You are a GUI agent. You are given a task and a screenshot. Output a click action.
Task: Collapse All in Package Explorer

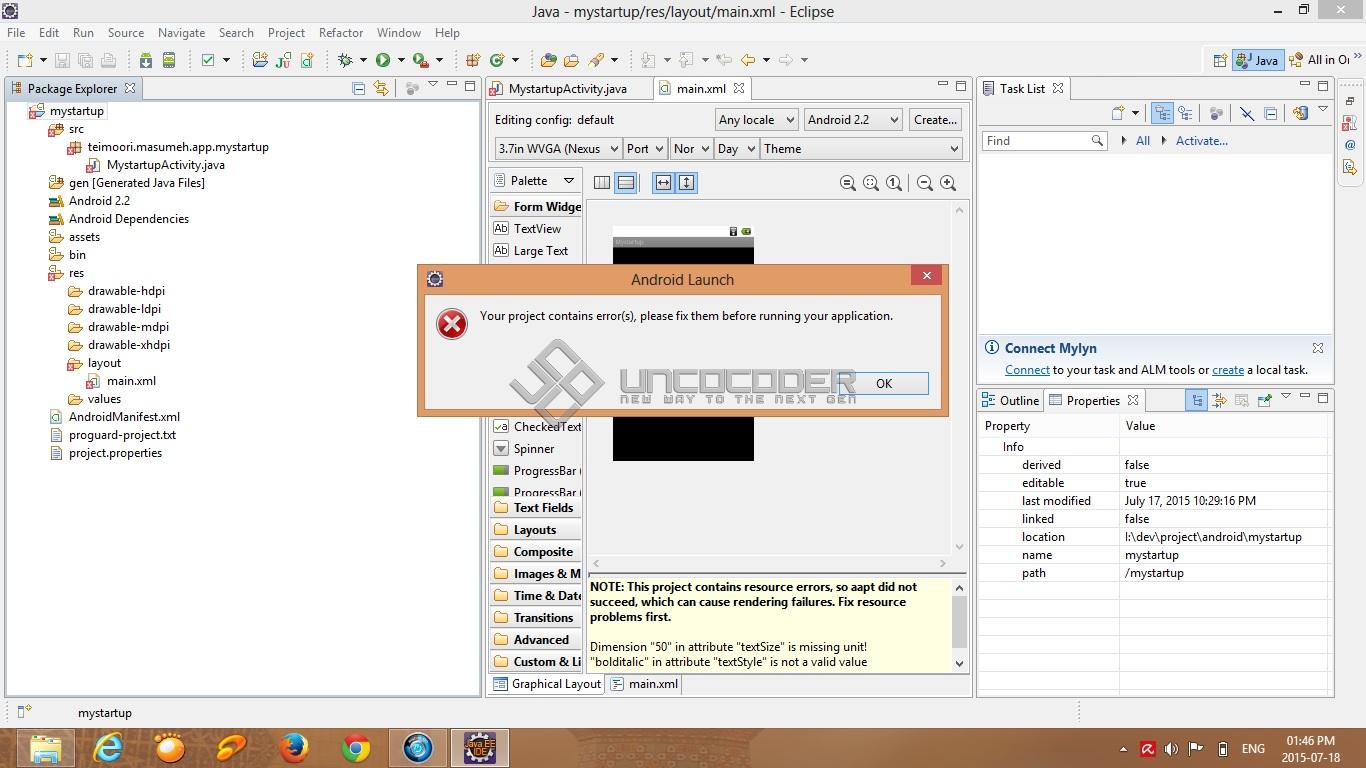359,88
